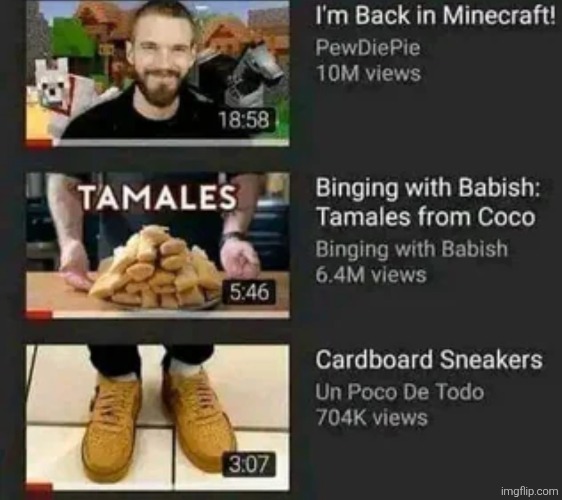Click the Cardboard Sneakers title

pos(429,359)
